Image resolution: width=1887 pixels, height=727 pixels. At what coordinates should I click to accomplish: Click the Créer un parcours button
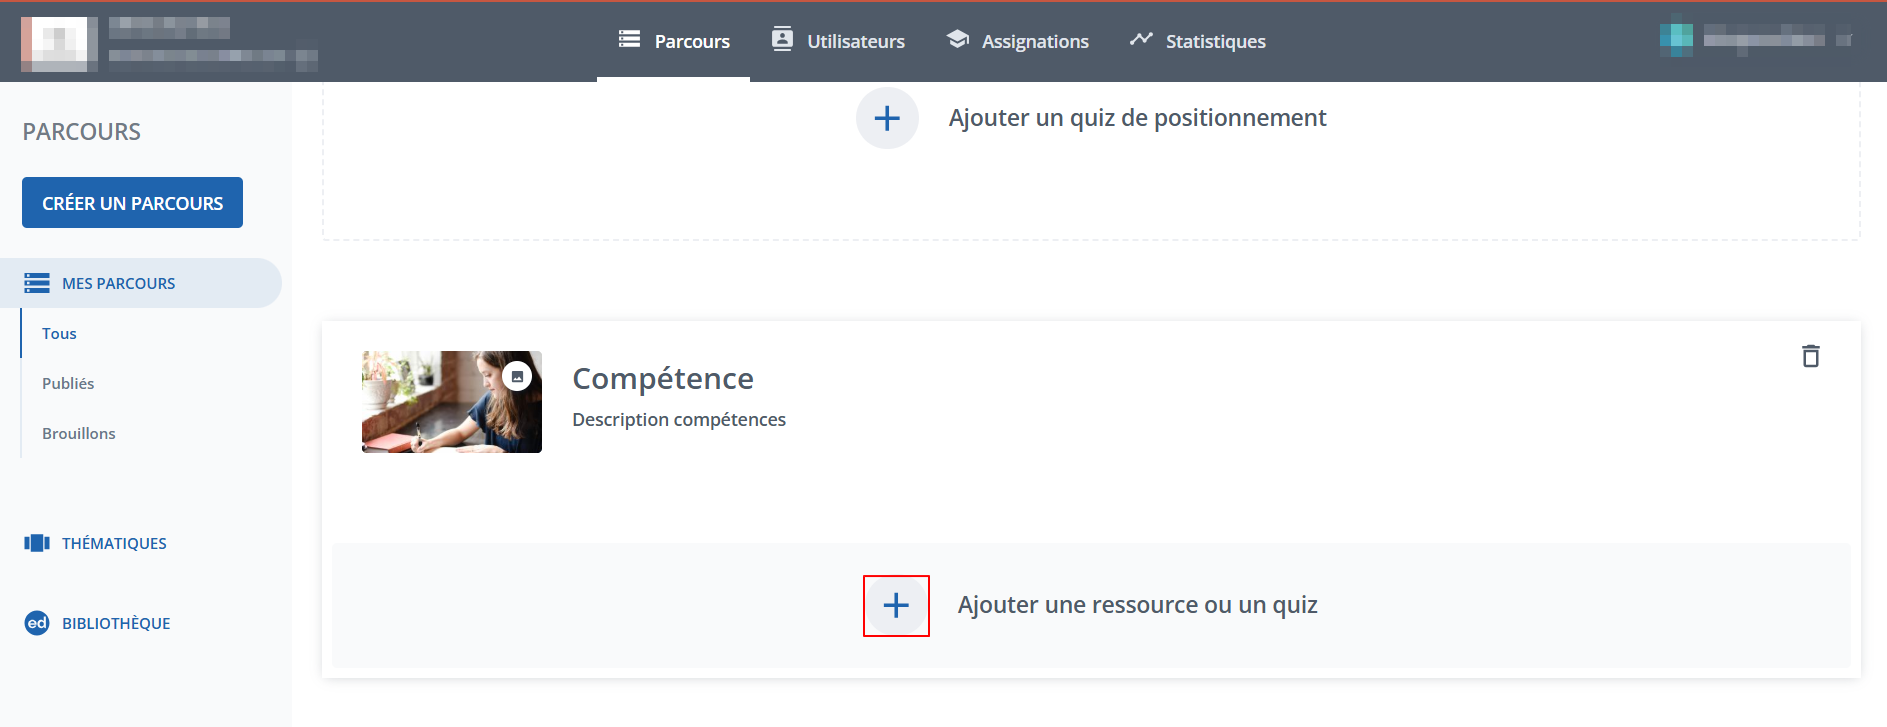(132, 203)
